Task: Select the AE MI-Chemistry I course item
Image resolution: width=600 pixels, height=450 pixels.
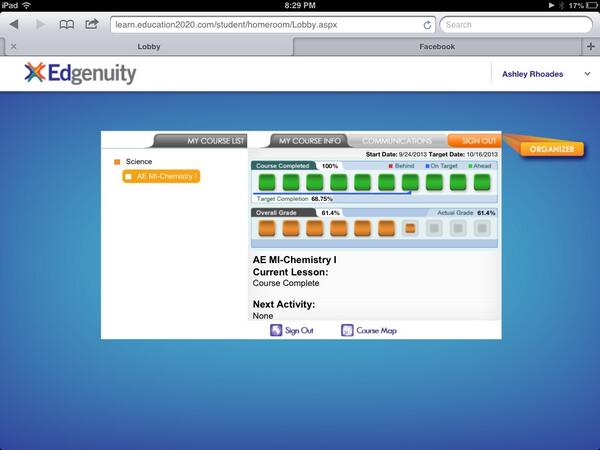Action: pos(161,176)
